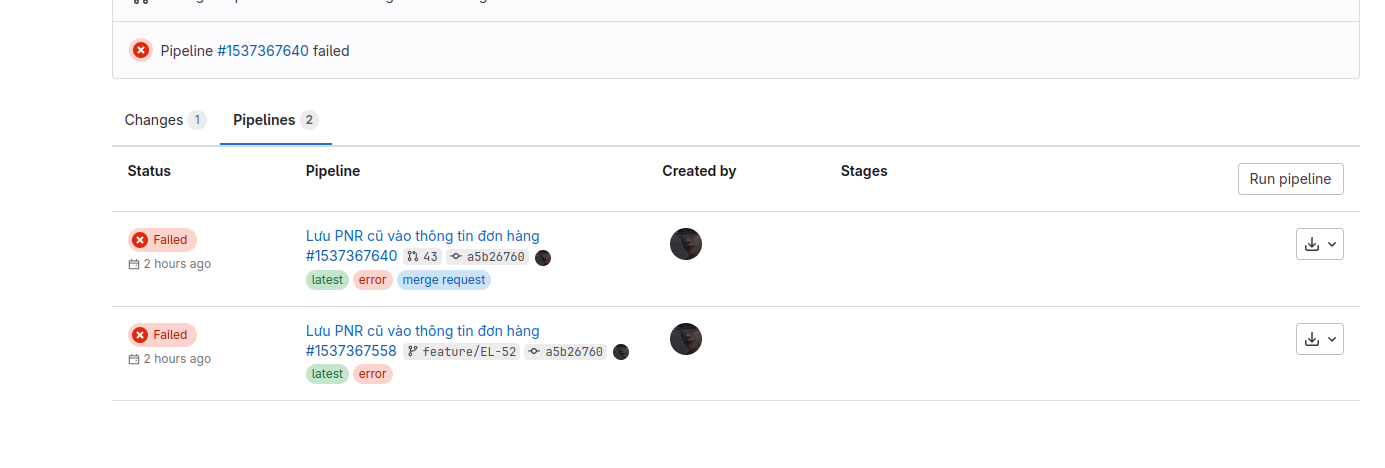Expand artifacts download dropdown for pipeline #1537367640

[1320, 244]
